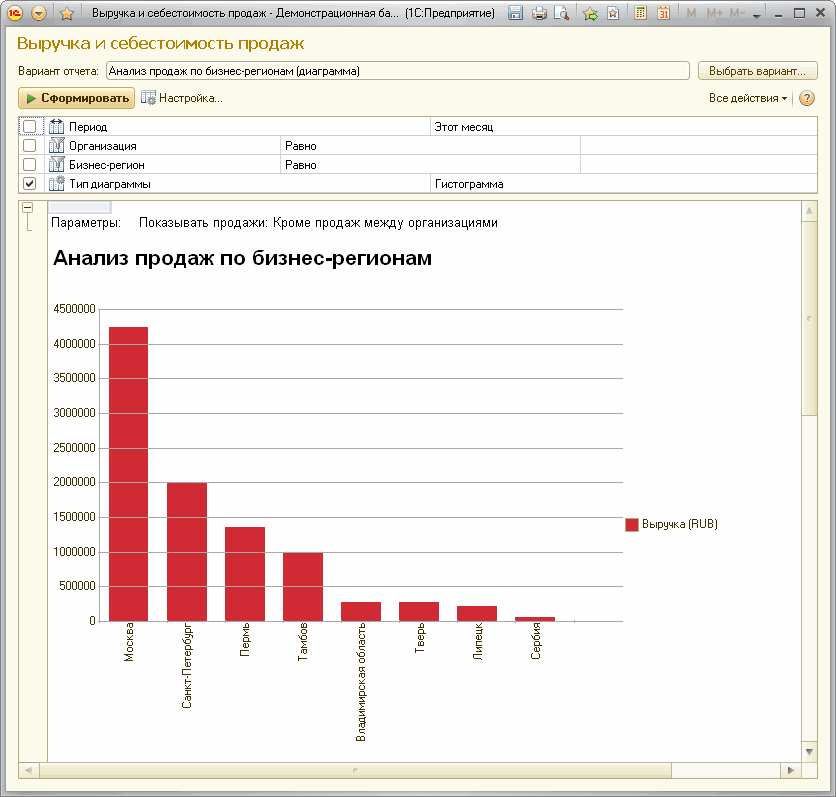The height and width of the screenshot is (797, 836).
Task: Open the calculator icon
Action: (x=640, y=14)
